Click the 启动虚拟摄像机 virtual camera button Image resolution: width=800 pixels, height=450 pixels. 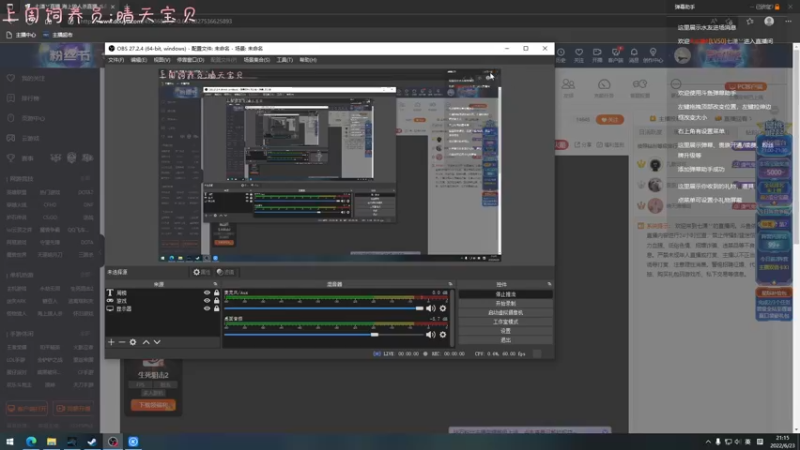506,313
